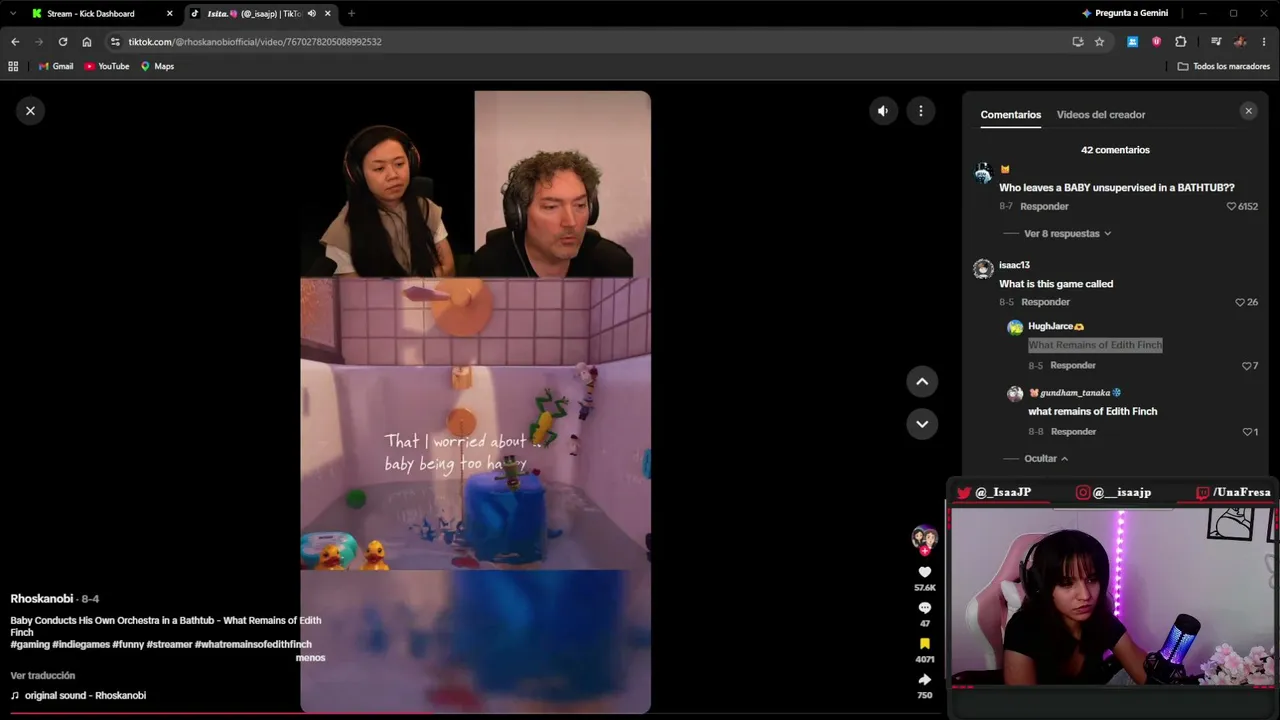Close the comments side panel
This screenshot has height=720, width=1280.
(1248, 111)
